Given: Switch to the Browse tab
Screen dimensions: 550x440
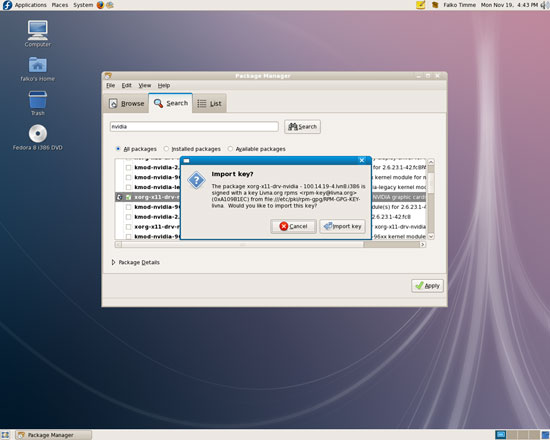Looking at the screenshot, I should [127, 104].
